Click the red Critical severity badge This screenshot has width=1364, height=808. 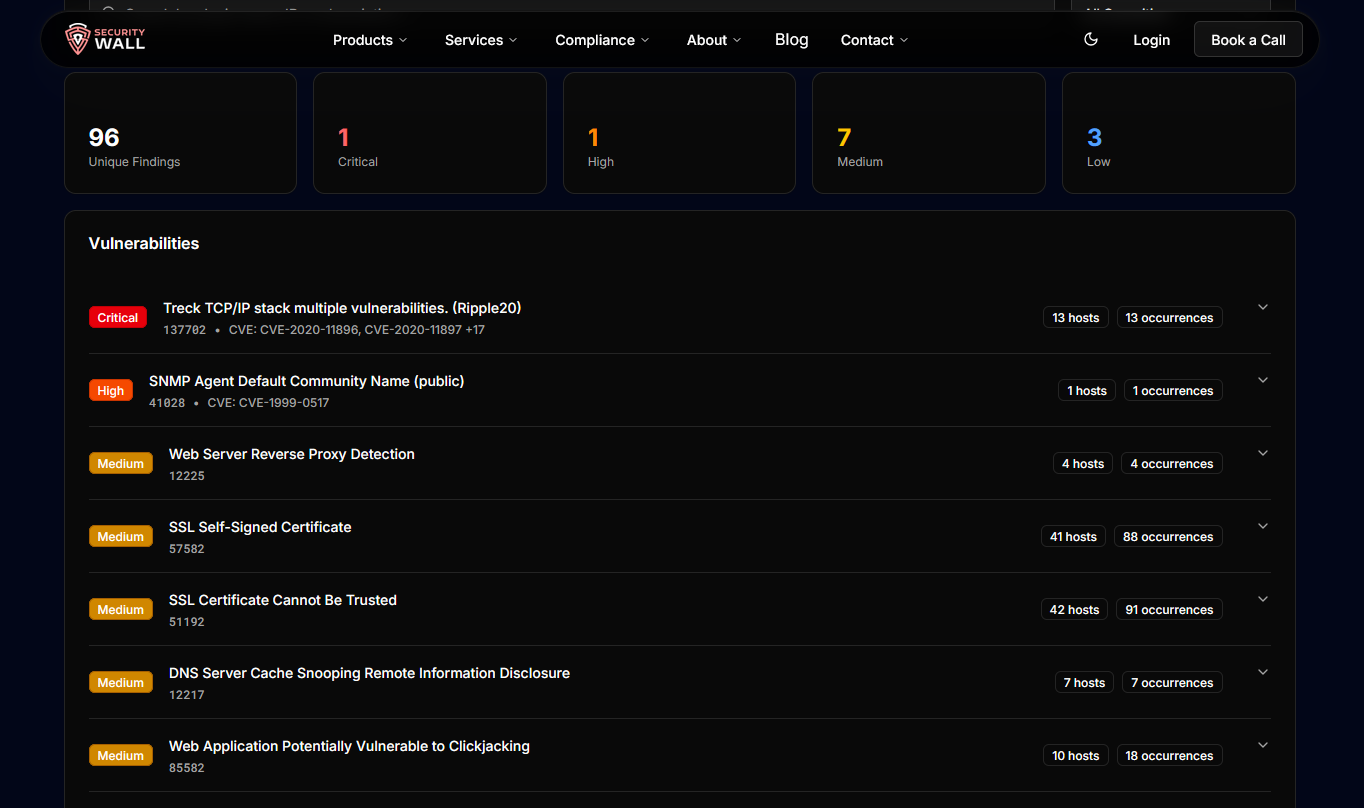(x=117, y=318)
